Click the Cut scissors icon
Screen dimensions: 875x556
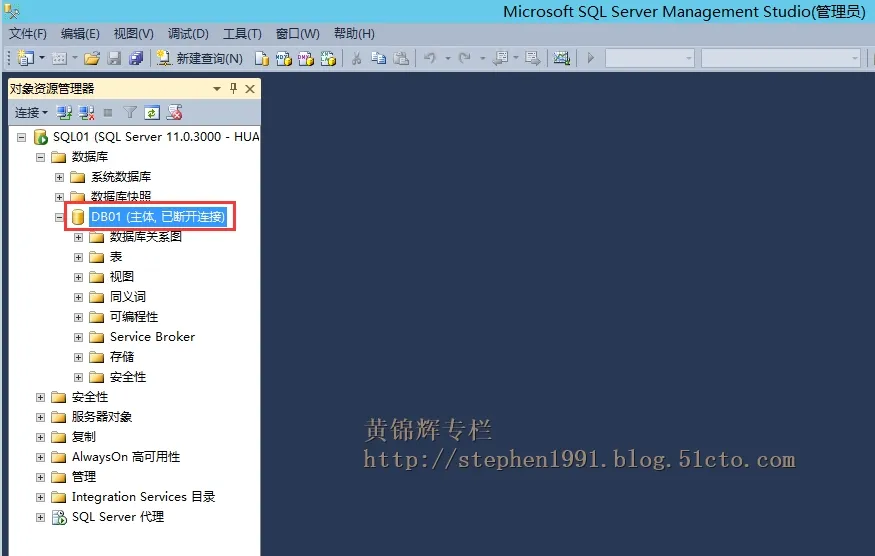[x=357, y=58]
